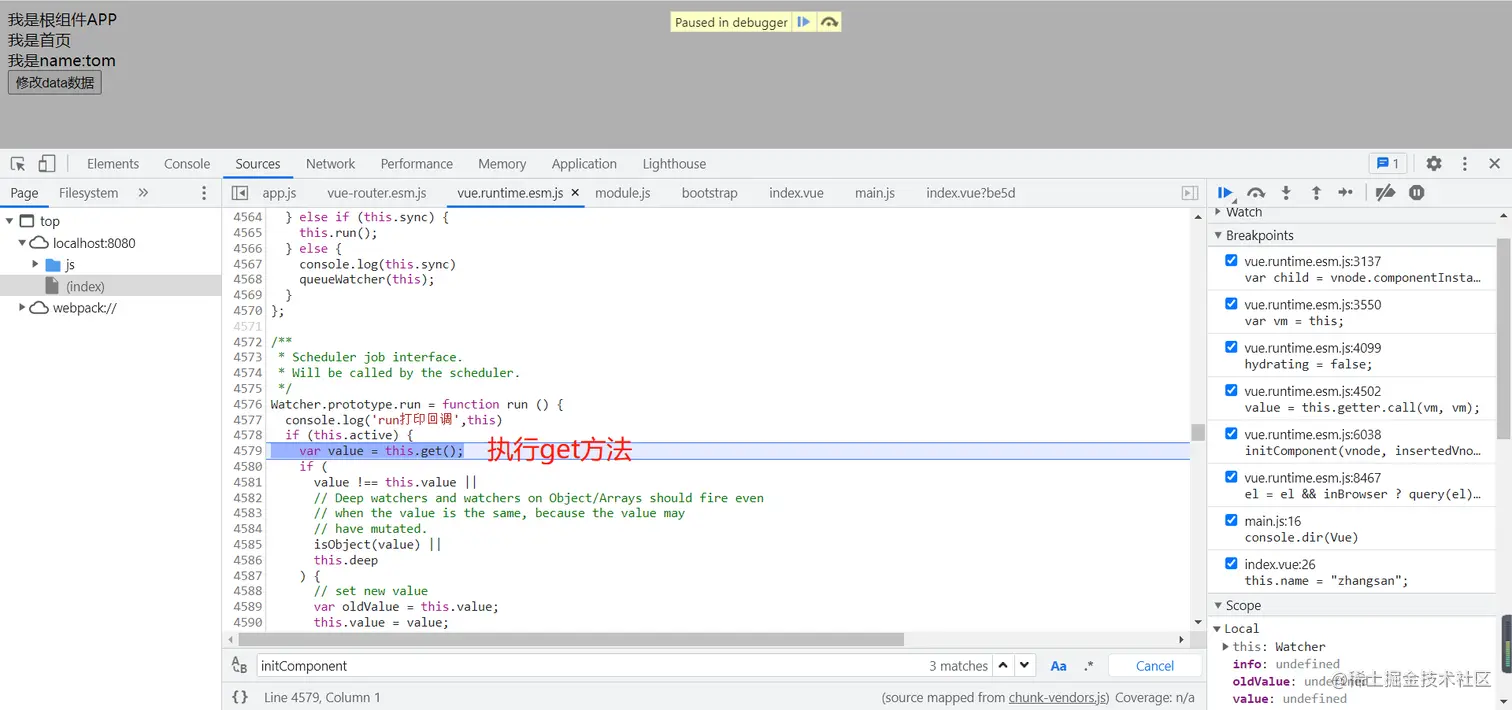Uncheck breakpoint vue.runtime.esm.js:4502

pyautogui.click(x=1231, y=390)
